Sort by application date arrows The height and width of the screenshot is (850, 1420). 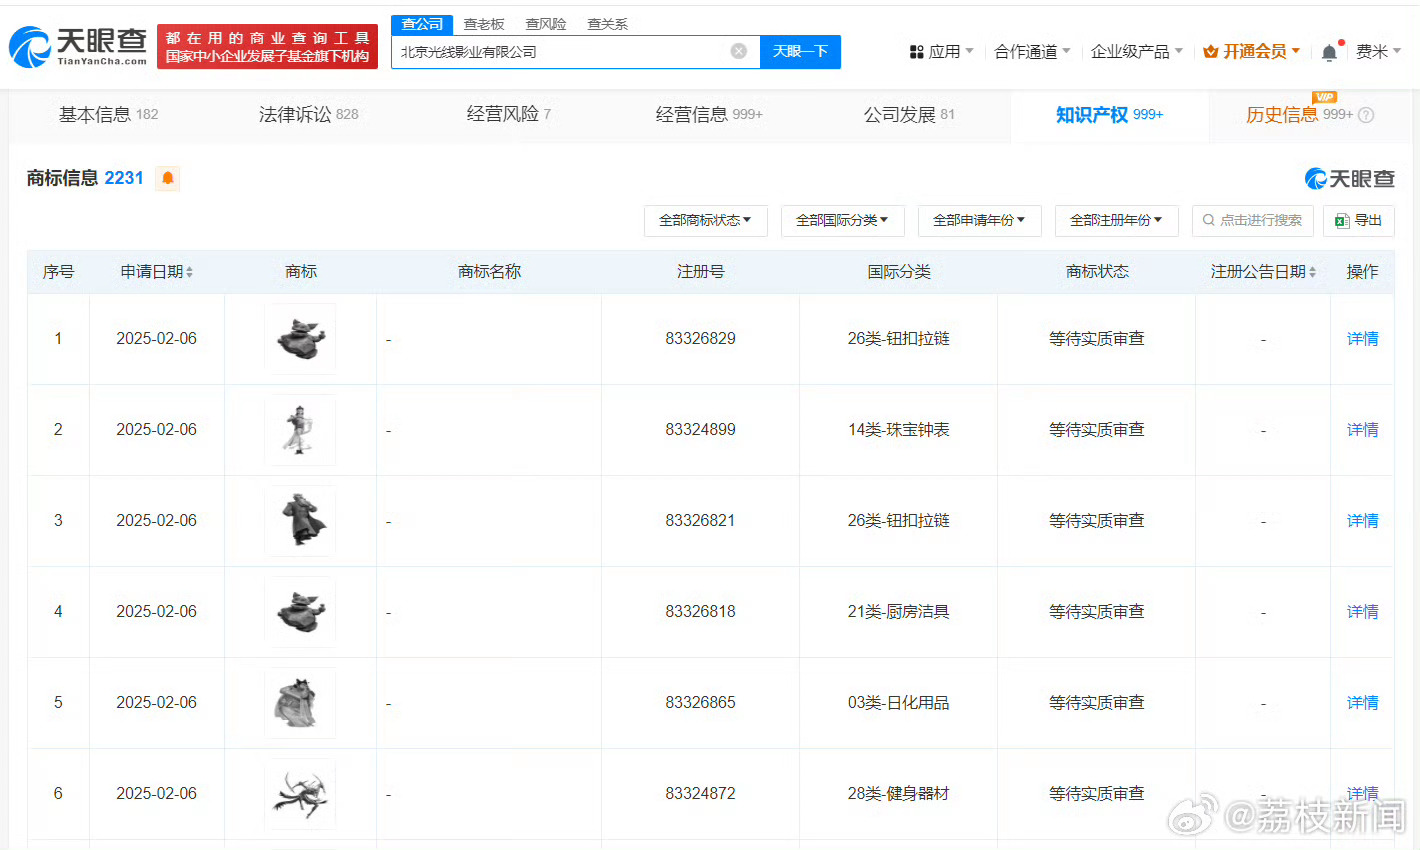pos(189,272)
